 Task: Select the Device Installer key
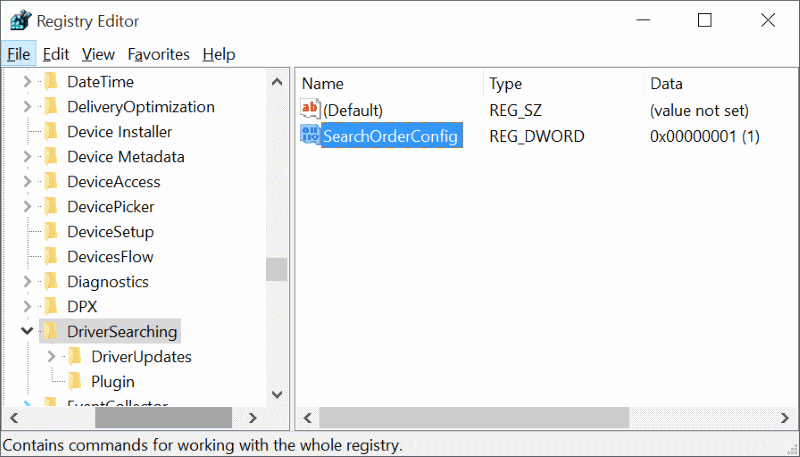pos(119,132)
